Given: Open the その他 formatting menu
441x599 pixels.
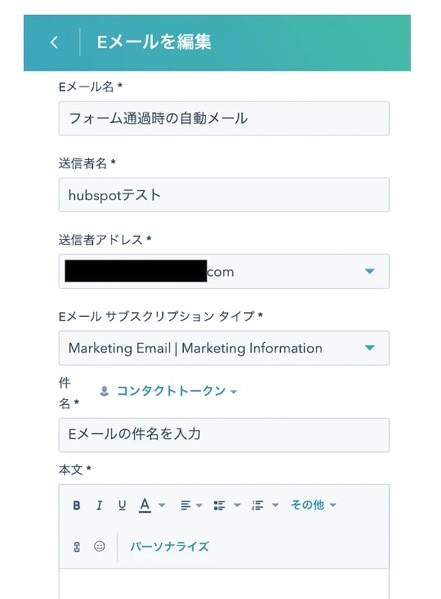Looking at the screenshot, I should pos(313,505).
